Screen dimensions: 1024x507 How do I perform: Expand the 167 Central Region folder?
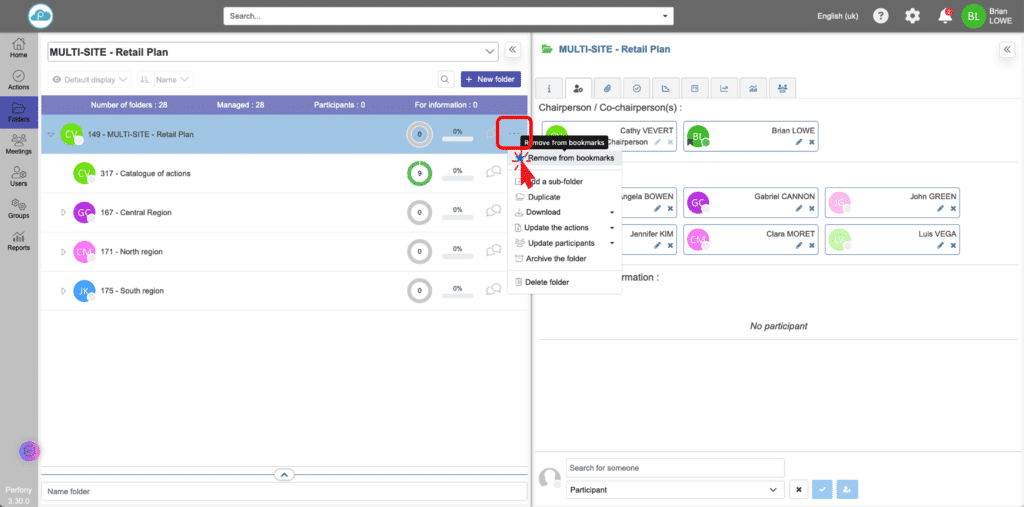(x=63, y=212)
